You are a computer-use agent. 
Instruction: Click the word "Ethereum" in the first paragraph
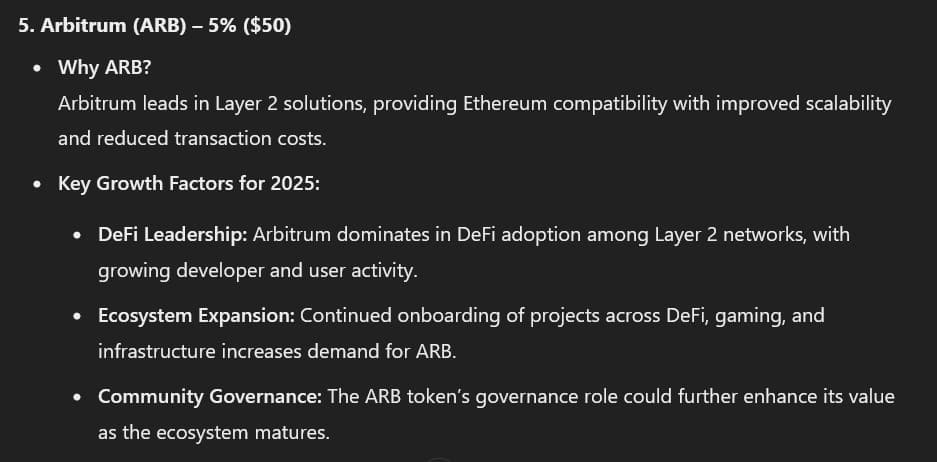[505, 104]
